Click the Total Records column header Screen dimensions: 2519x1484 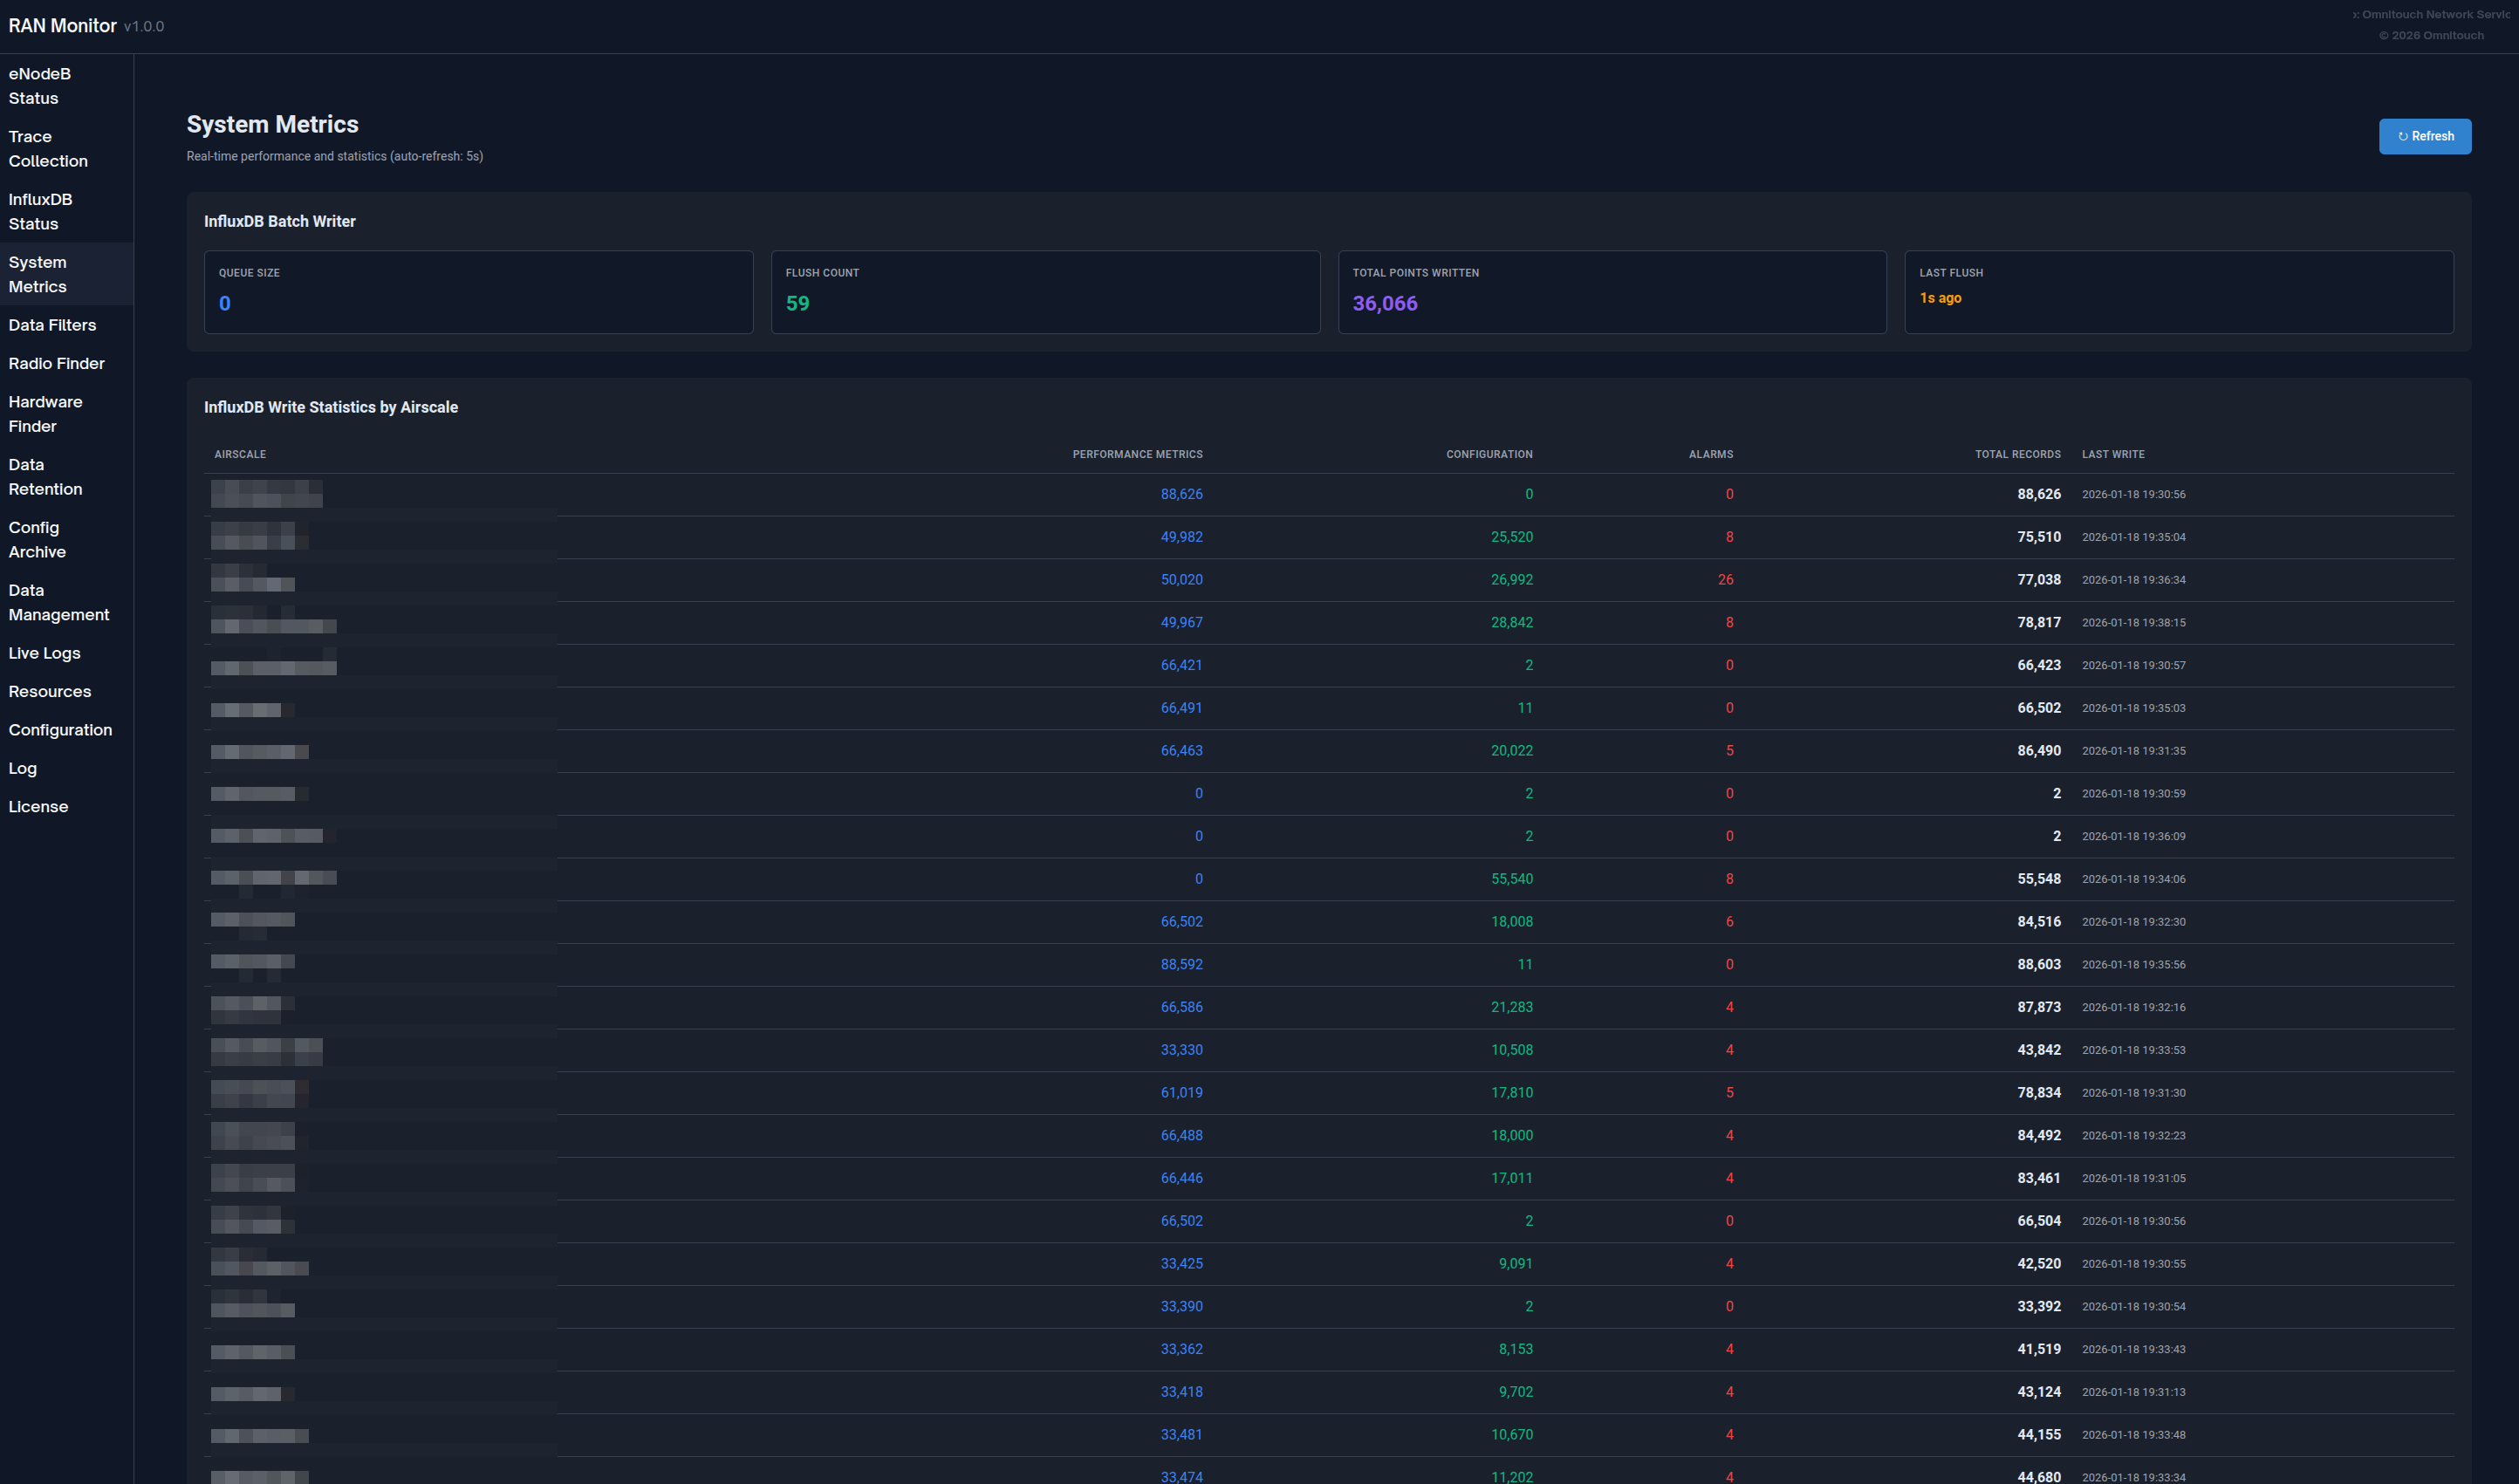[x=2016, y=455]
